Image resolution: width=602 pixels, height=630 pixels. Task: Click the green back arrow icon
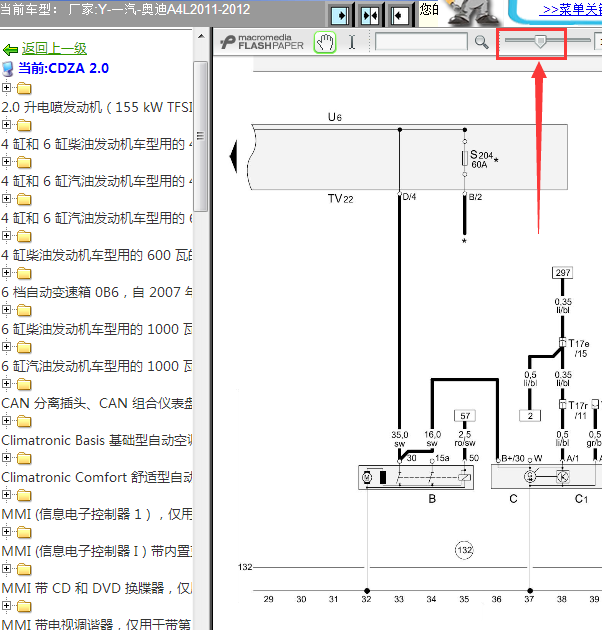(x=10, y=49)
